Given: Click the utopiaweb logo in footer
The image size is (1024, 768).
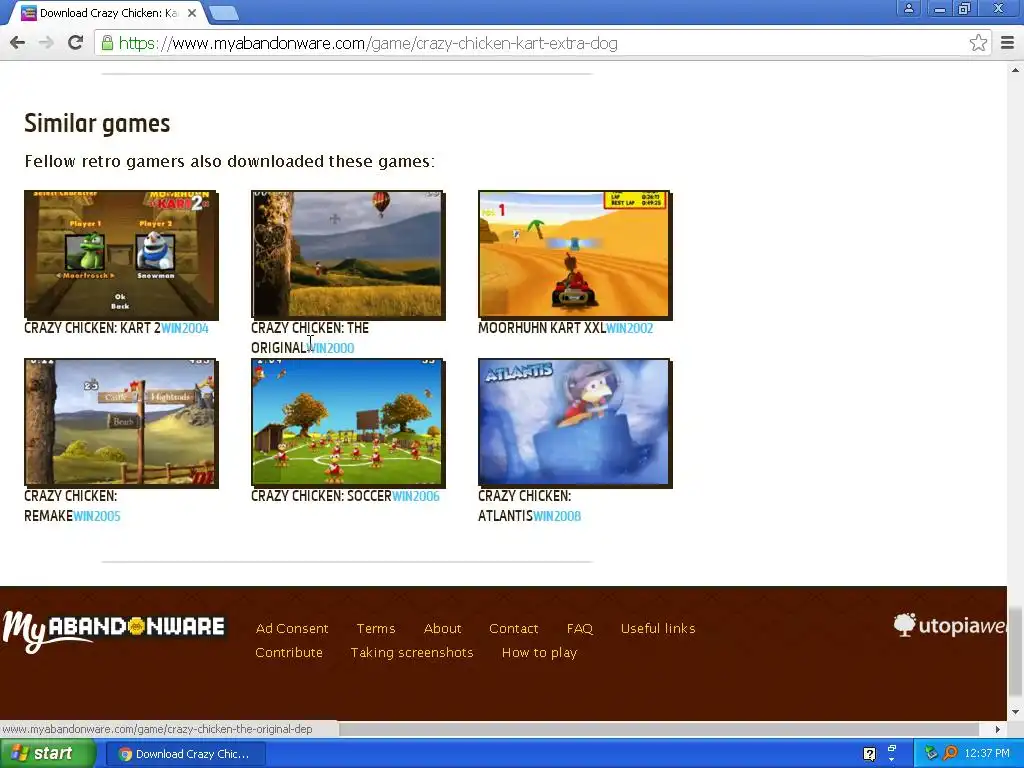Looking at the screenshot, I should [x=950, y=626].
